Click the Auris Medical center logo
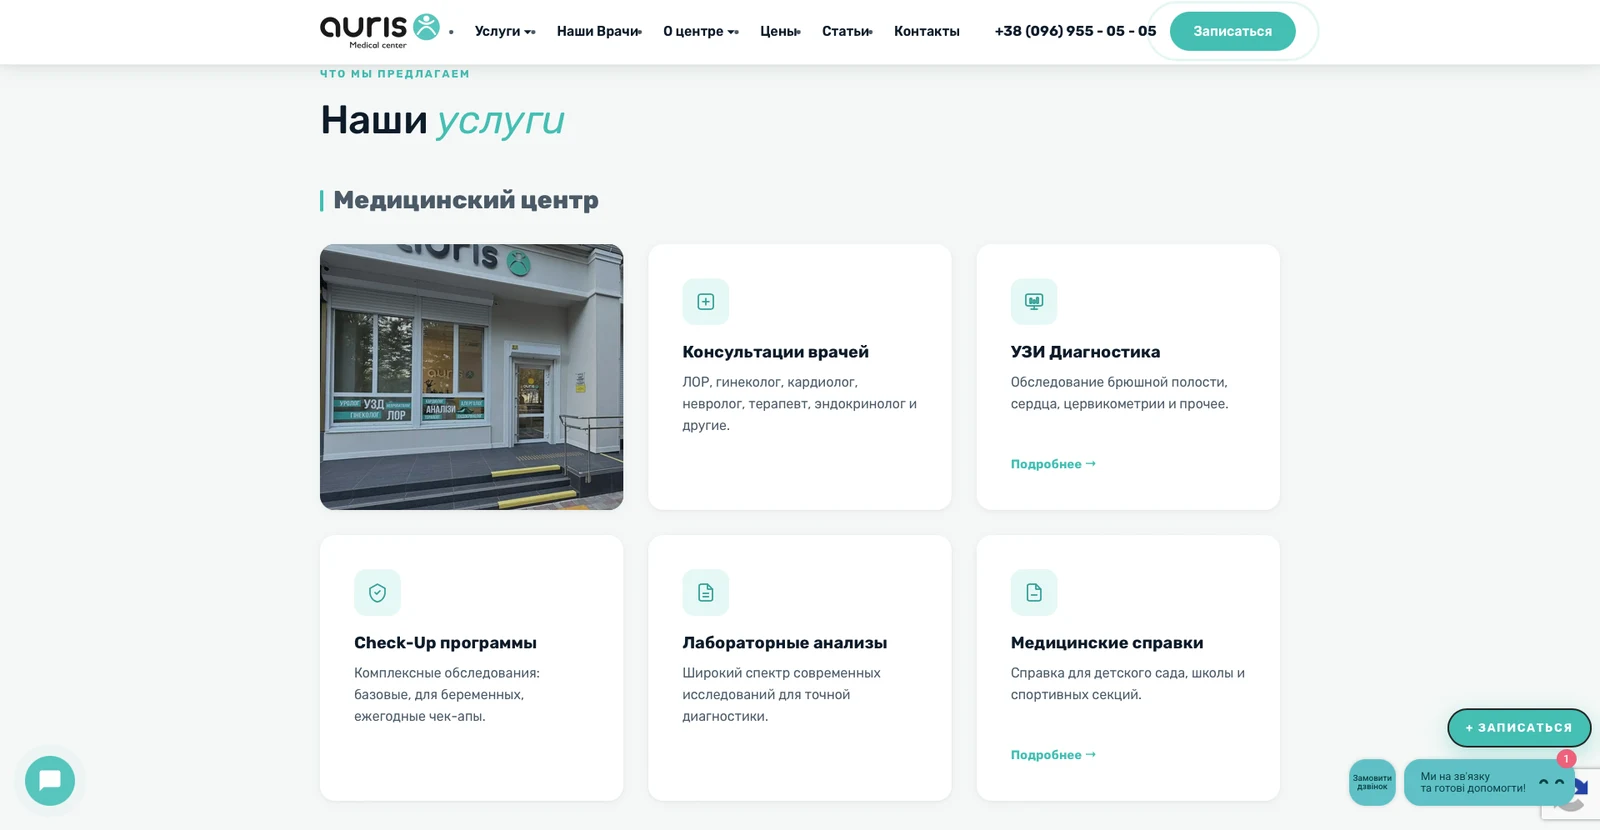This screenshot has height=830, width=1600. [x=380, y=31]
